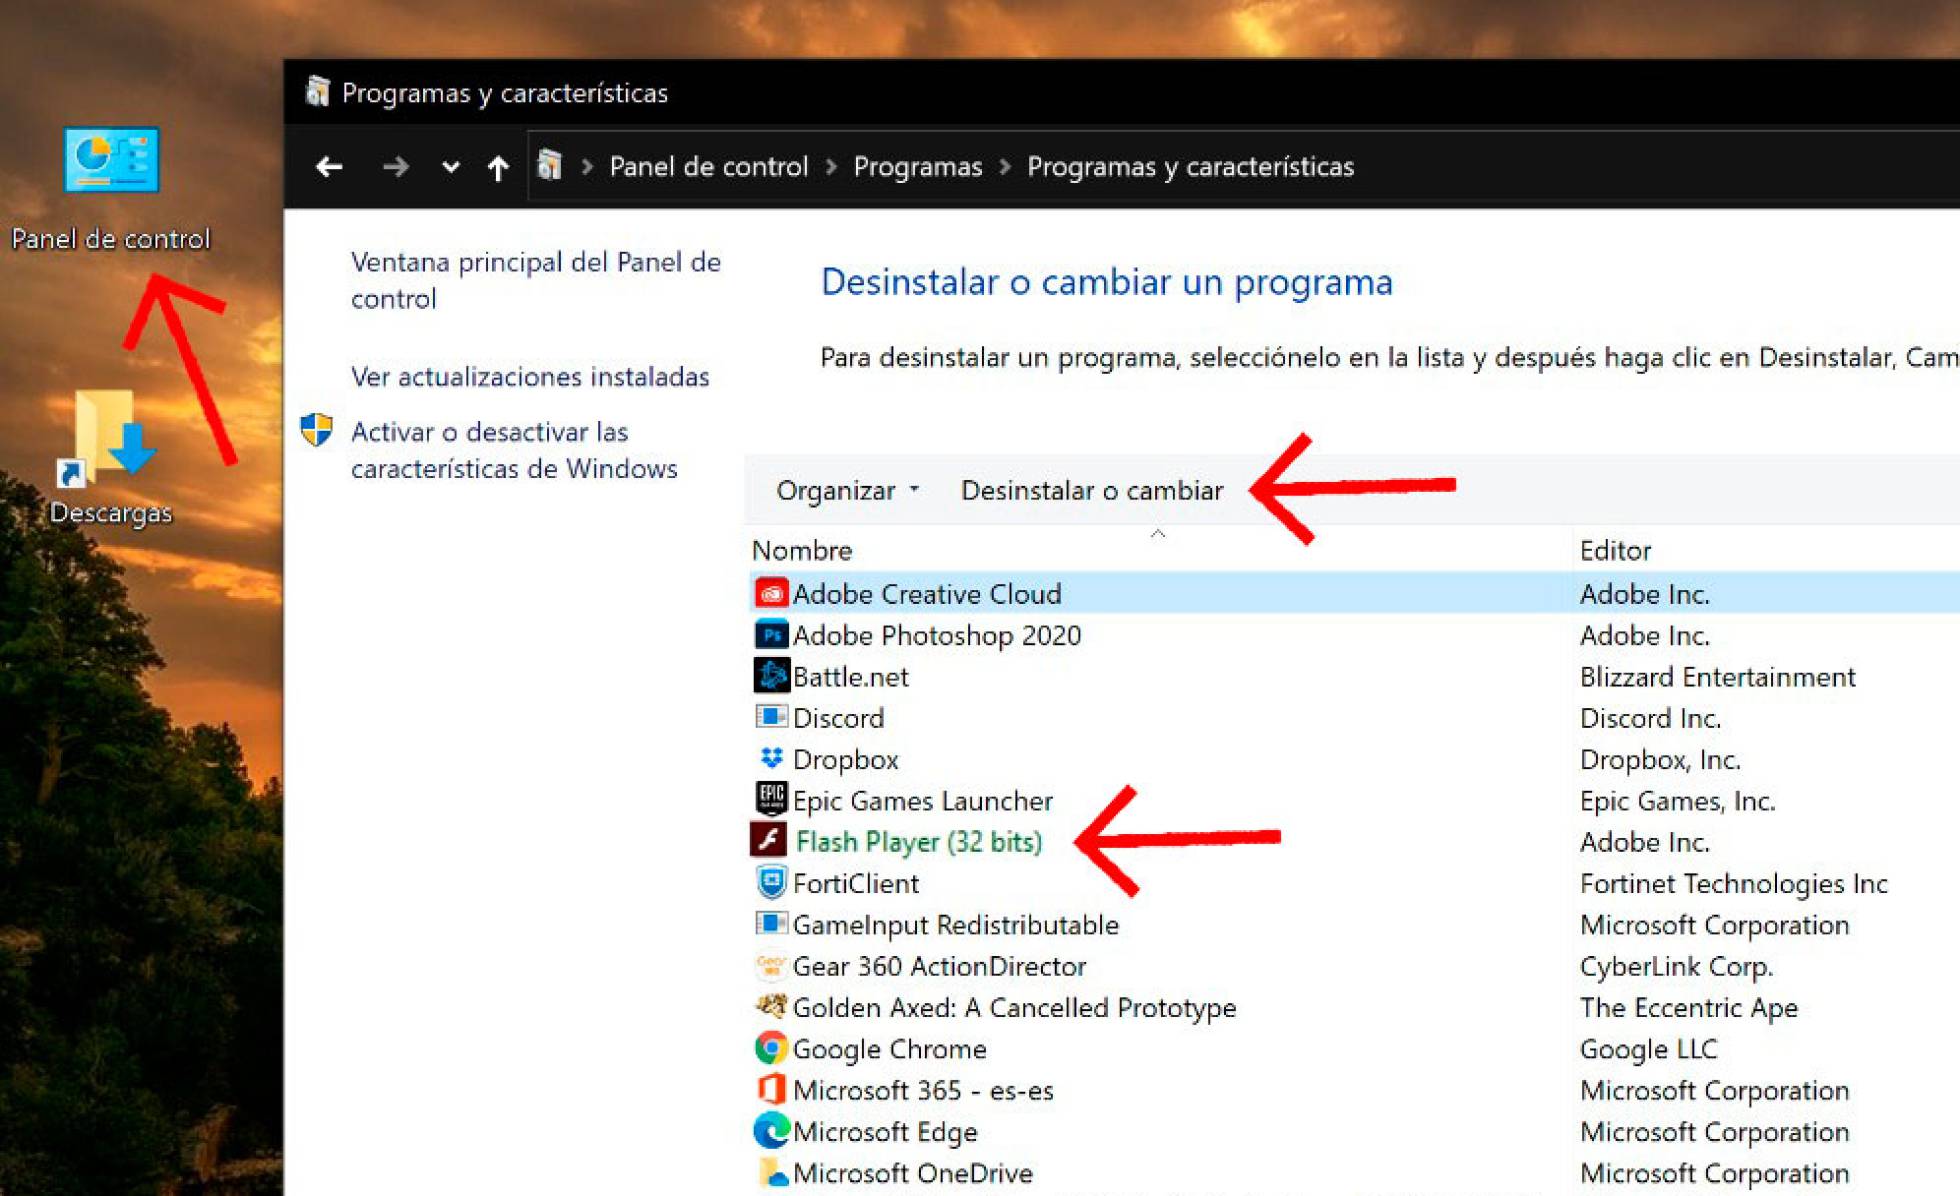Select the Flash Player icon
This screenshot has width=1960, height=1196.
[769, 840]
